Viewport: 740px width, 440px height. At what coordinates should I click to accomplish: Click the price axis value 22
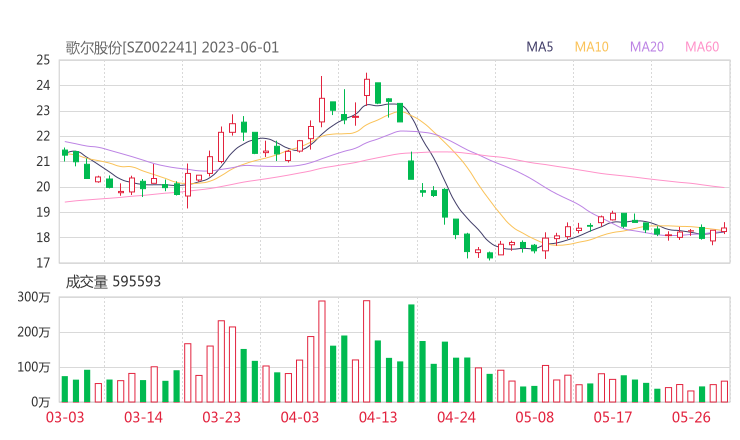coord(43,136)
